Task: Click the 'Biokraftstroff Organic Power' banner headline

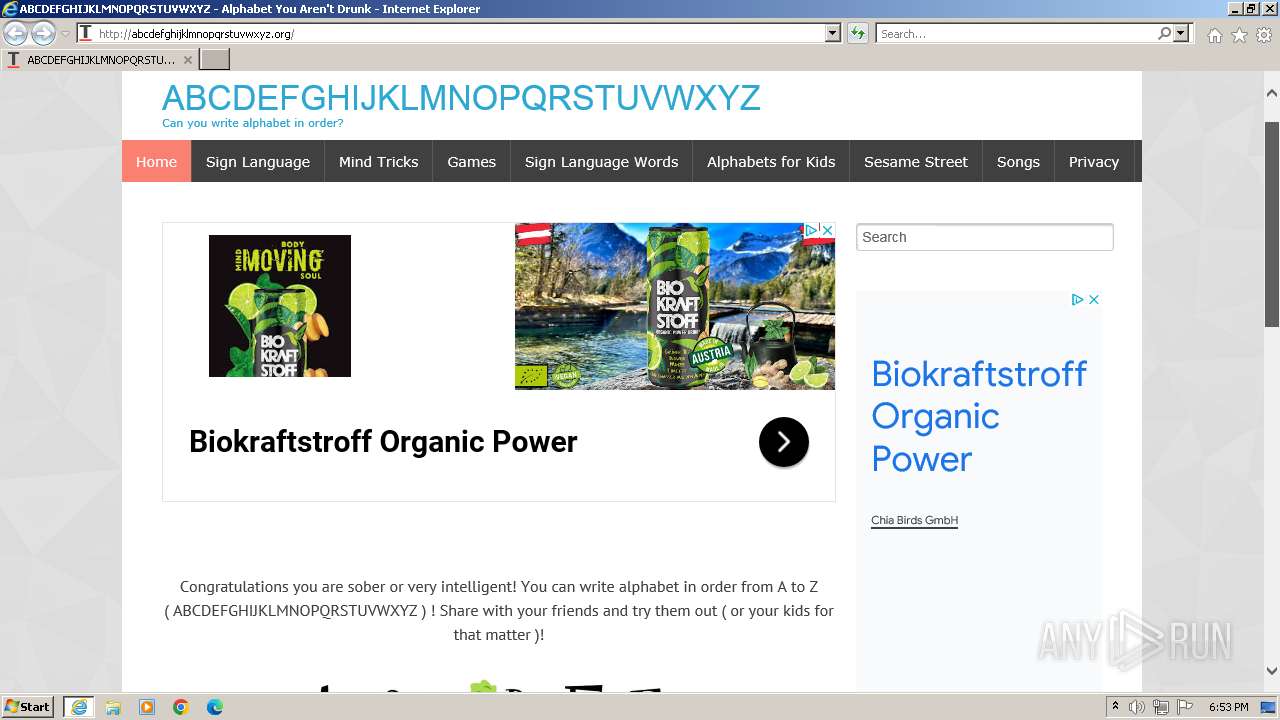Action: tap(383, 442)
